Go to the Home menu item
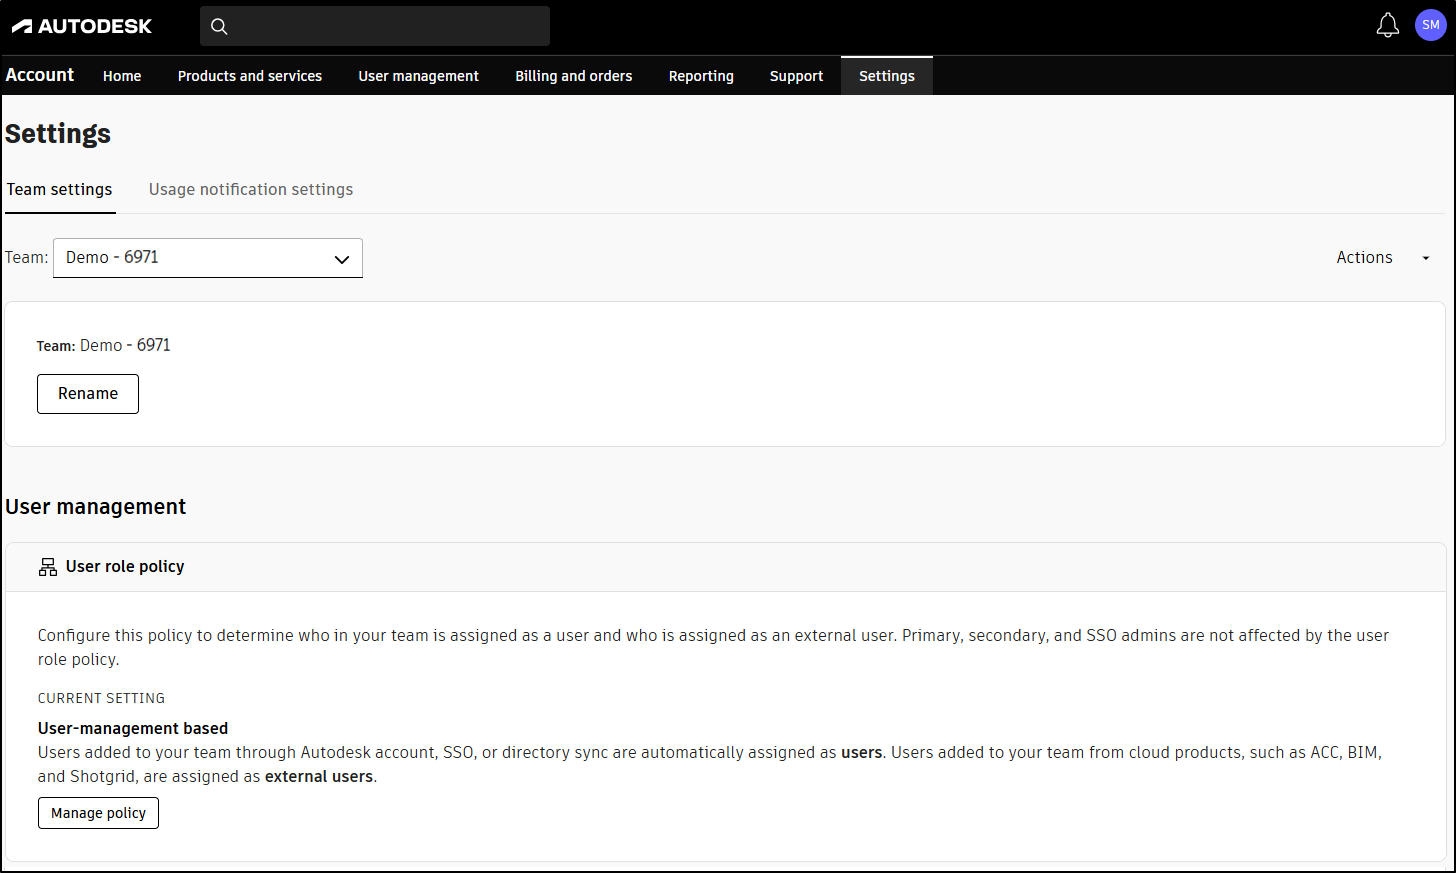 coord(122,76)
